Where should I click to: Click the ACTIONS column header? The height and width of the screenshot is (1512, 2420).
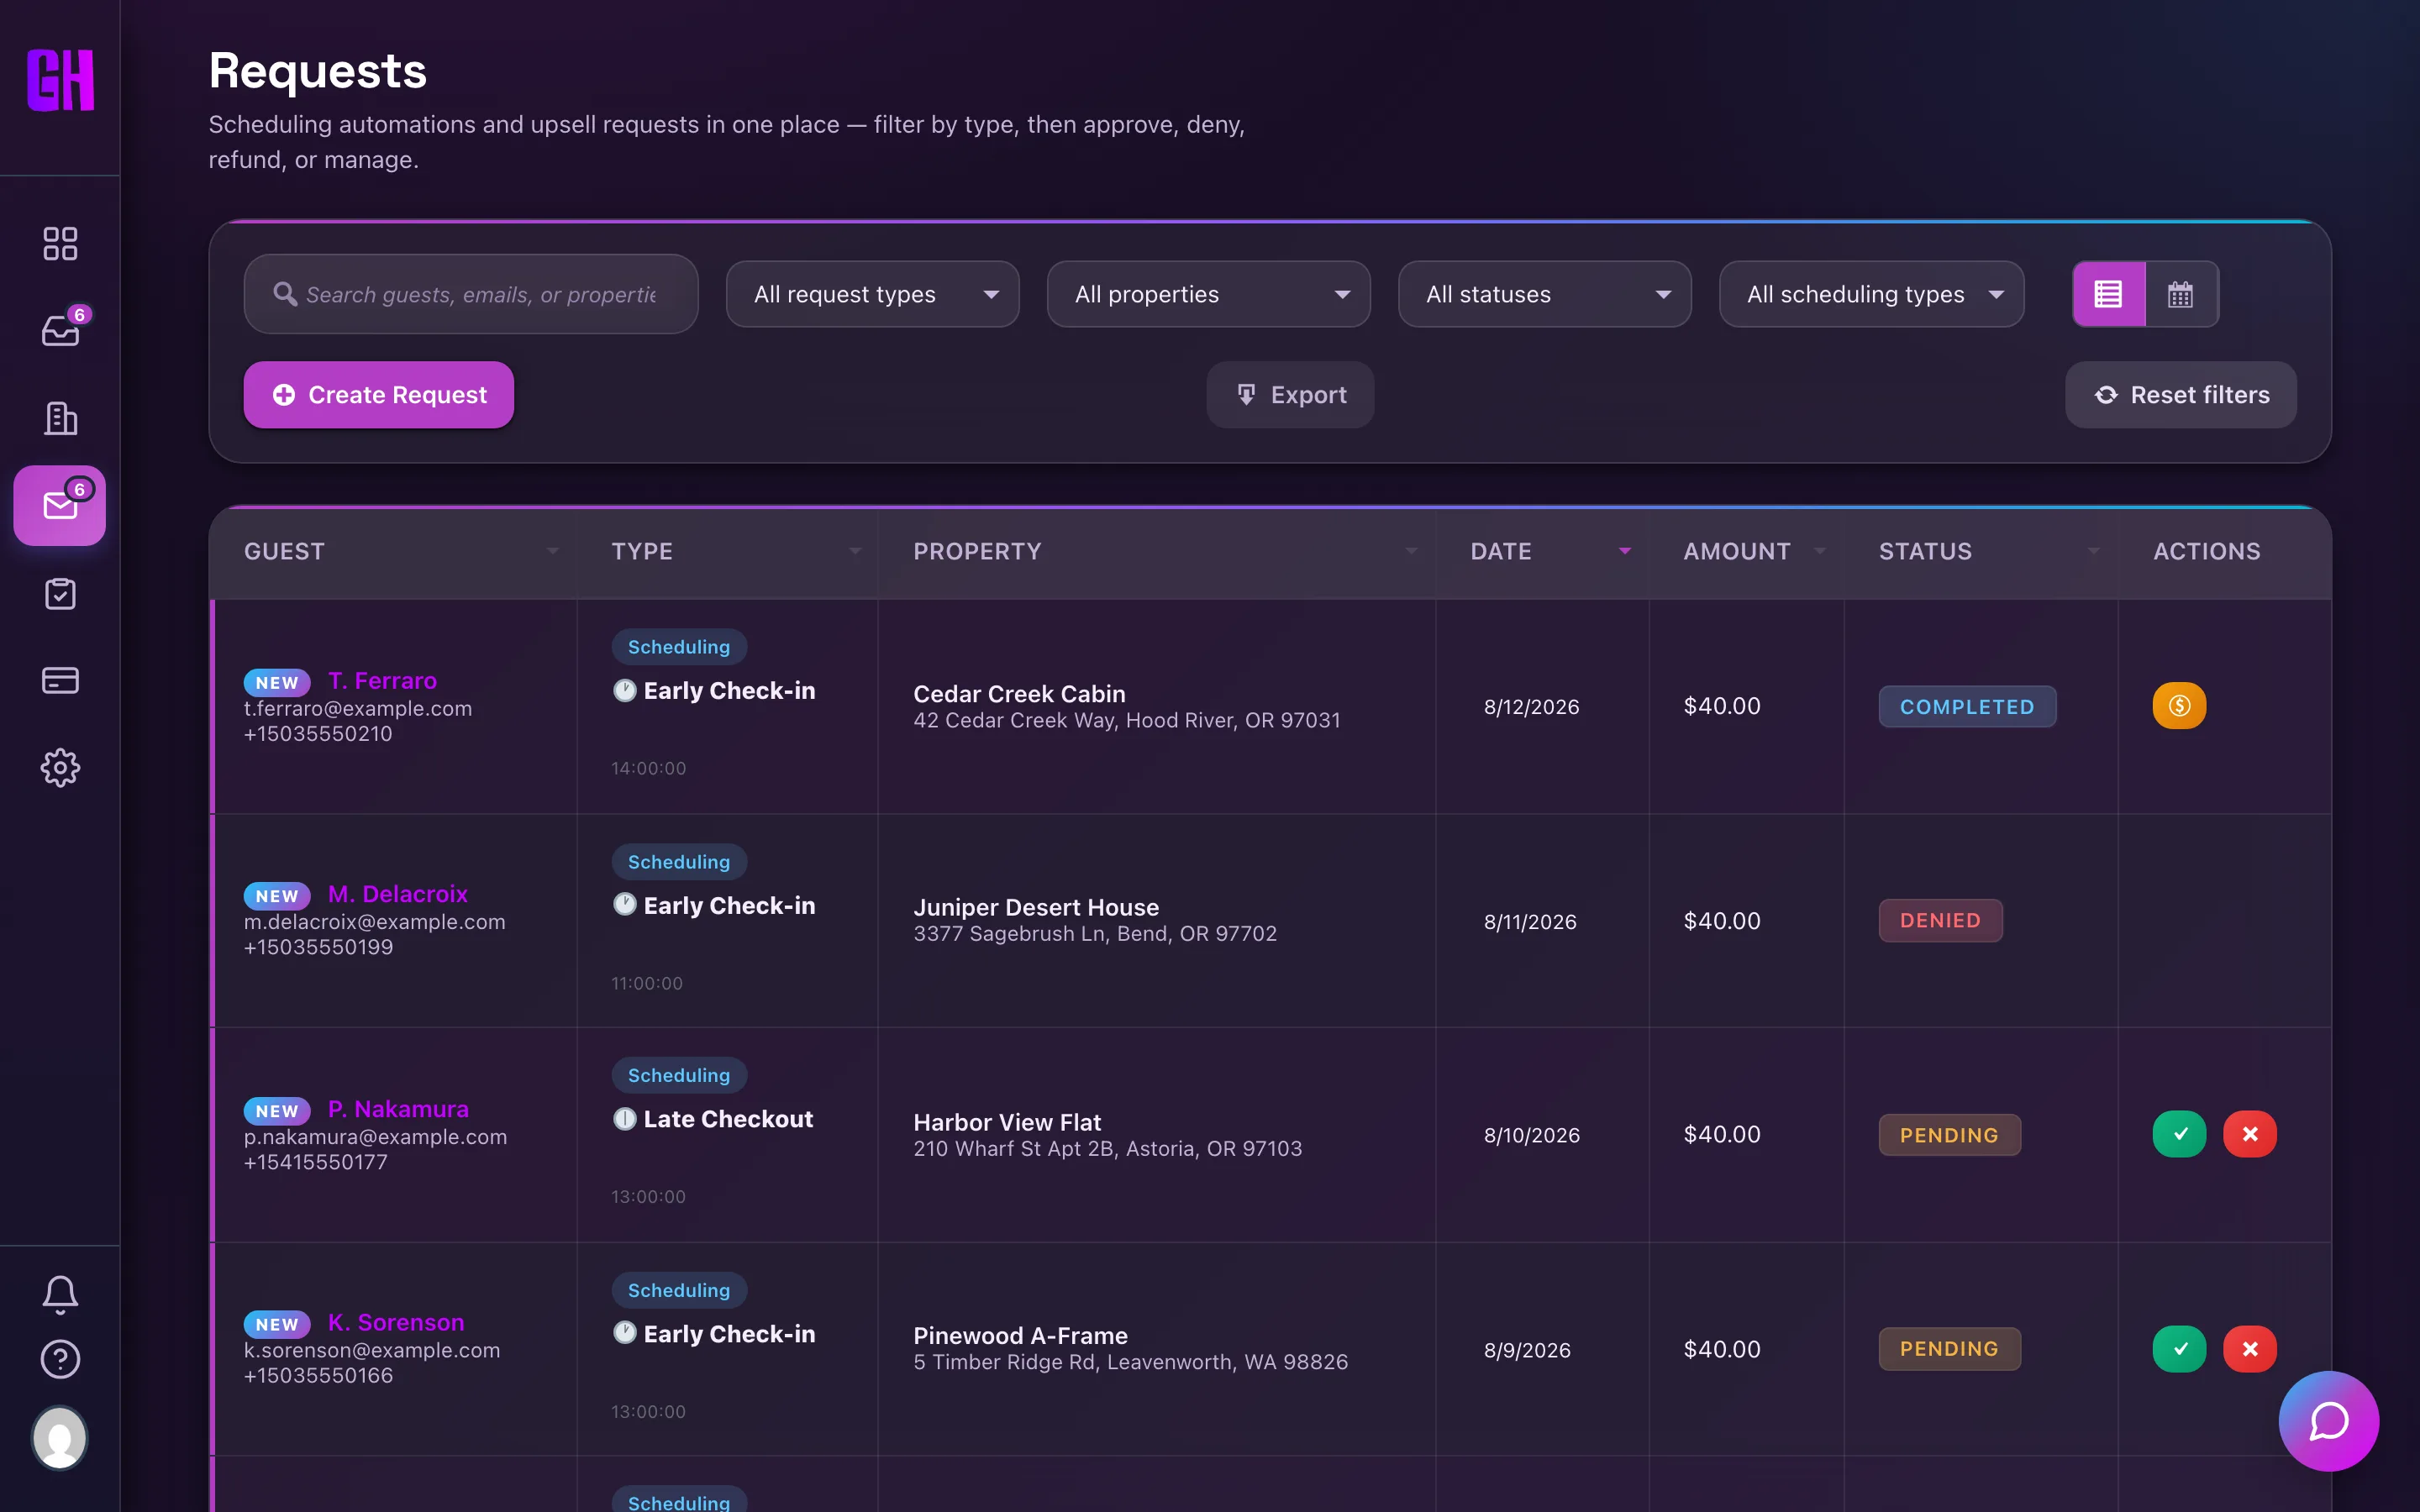coord(2206,551)
